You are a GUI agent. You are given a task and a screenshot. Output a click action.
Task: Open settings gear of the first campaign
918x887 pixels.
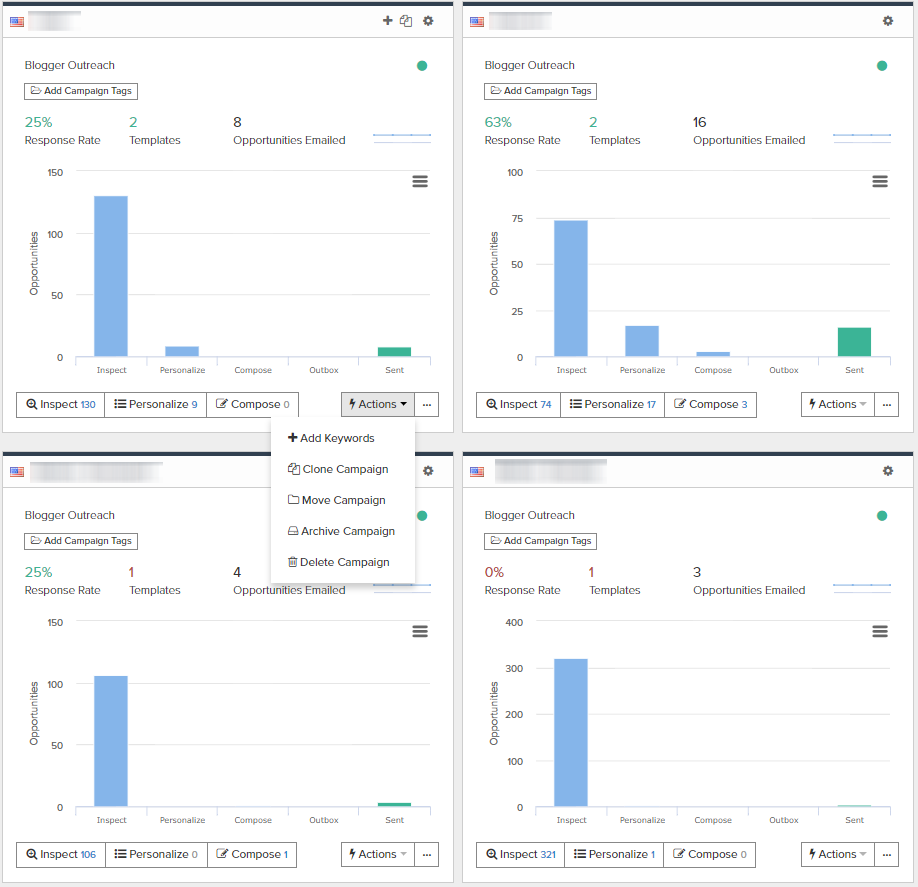[x=429, y=21]
